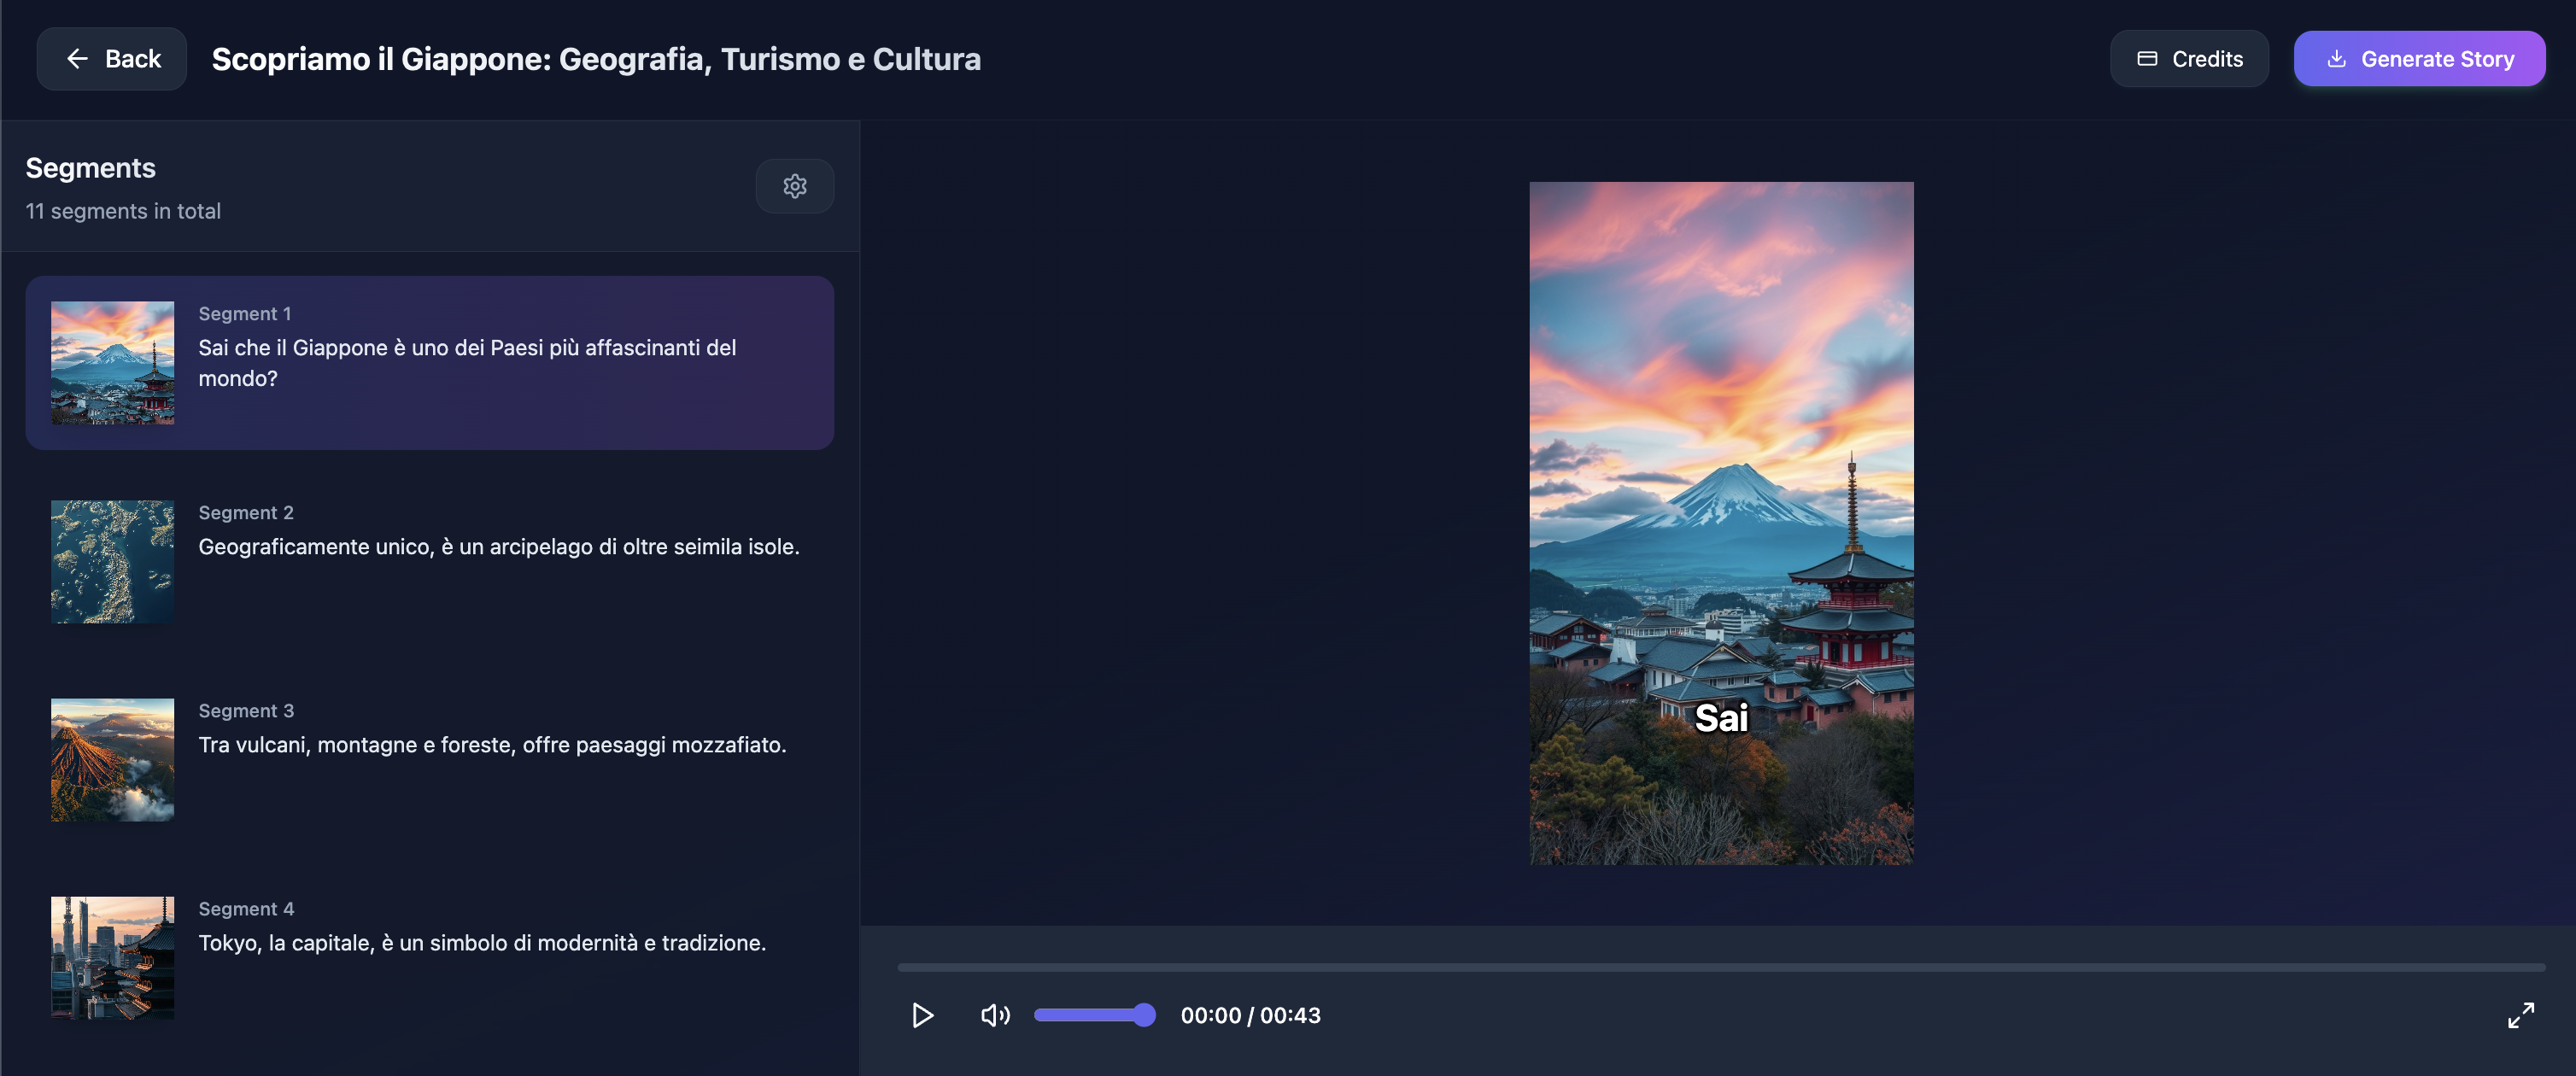Screen dimensions: 2576x1076
Task: Click Segment 1 Mount Fuji thumbnail
Action: (112, 362)
